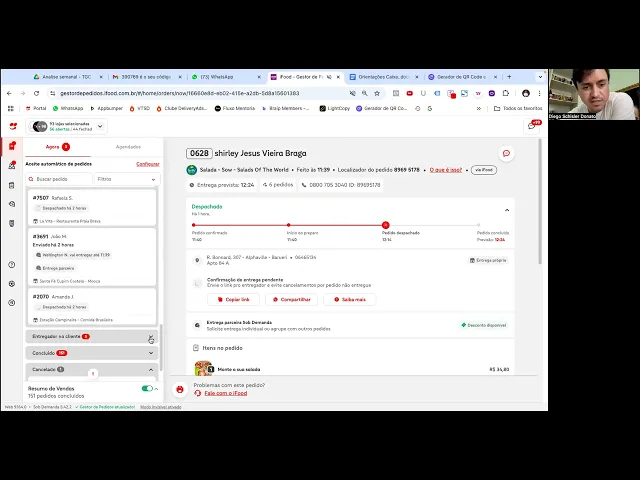Open the orders section in iFood sidebar
This screenshot has width=640, height=480.
coord(12,146)
